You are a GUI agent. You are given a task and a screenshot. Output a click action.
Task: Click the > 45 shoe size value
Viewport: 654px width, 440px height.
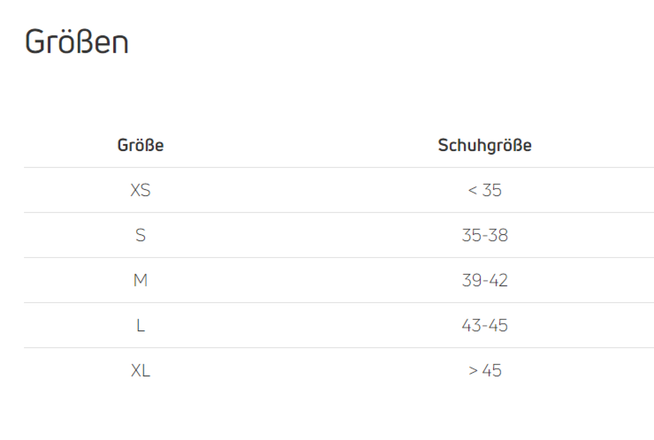pos(484,370)
